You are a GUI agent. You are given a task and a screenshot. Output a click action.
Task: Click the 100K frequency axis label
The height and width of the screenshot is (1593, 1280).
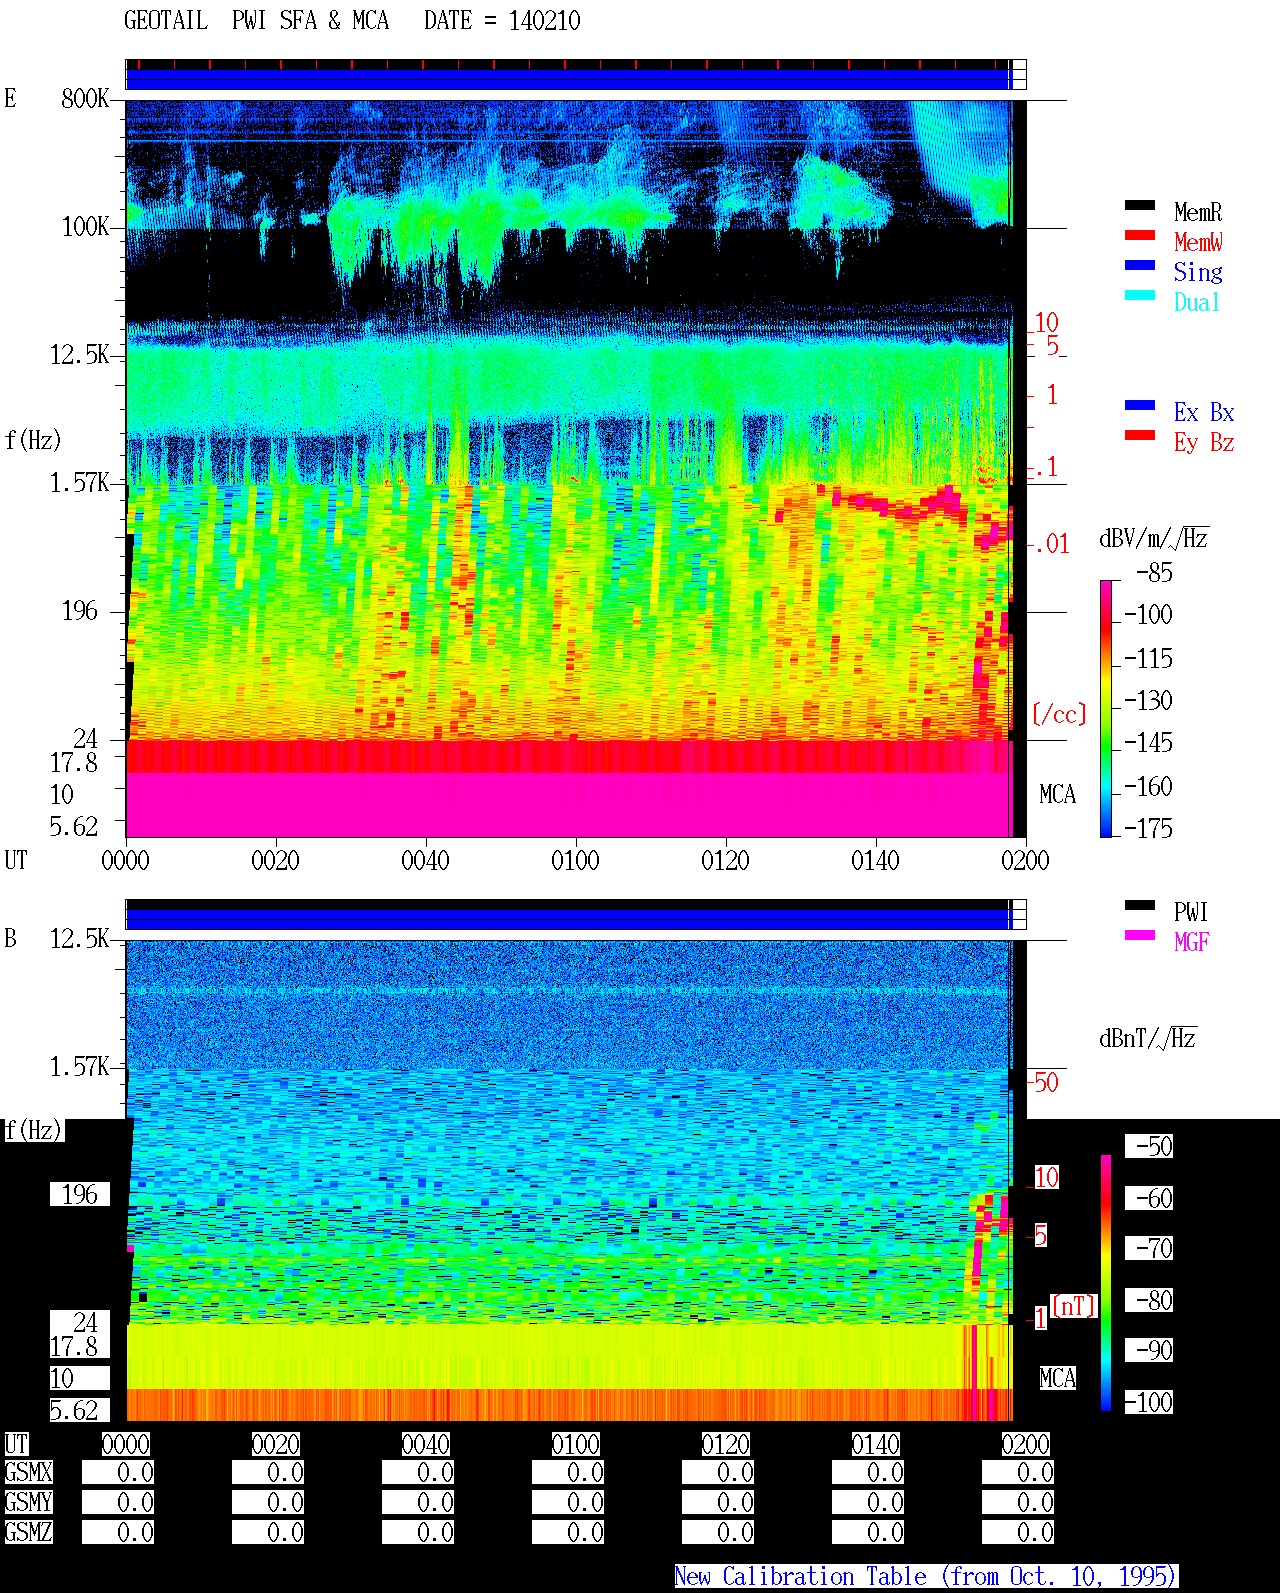tap(85, 226)
